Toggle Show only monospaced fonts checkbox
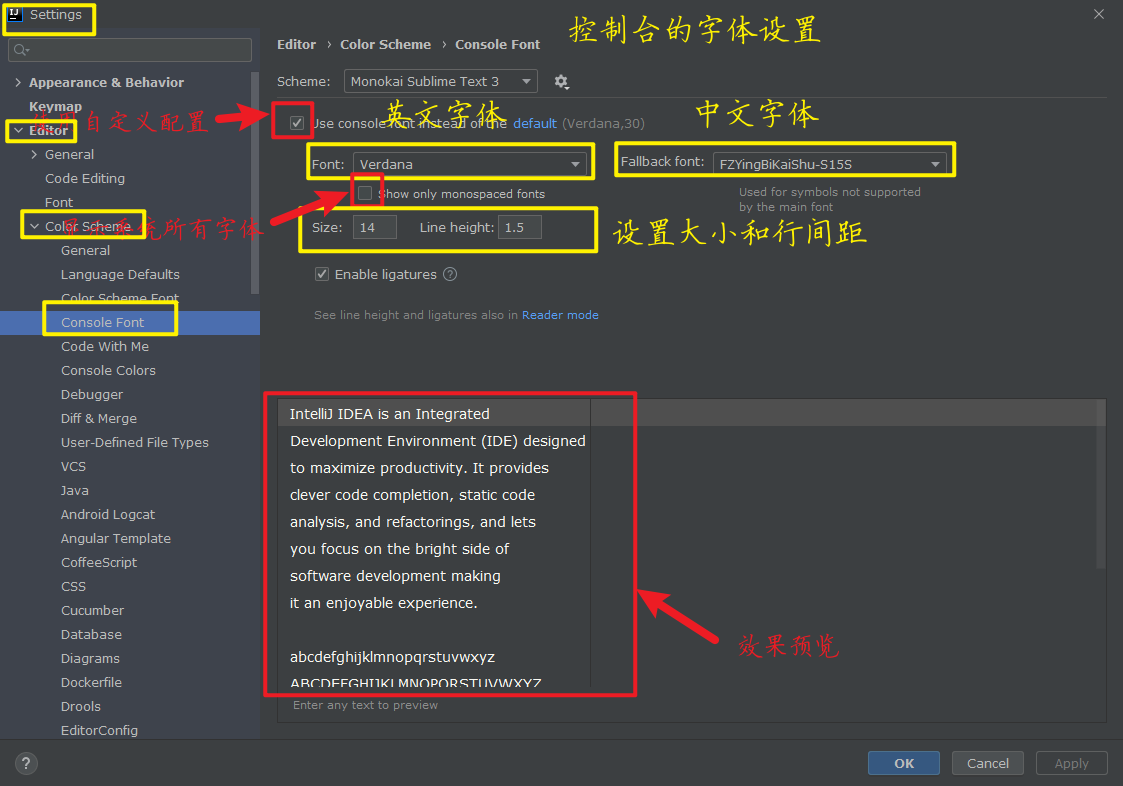 point(365,193)
